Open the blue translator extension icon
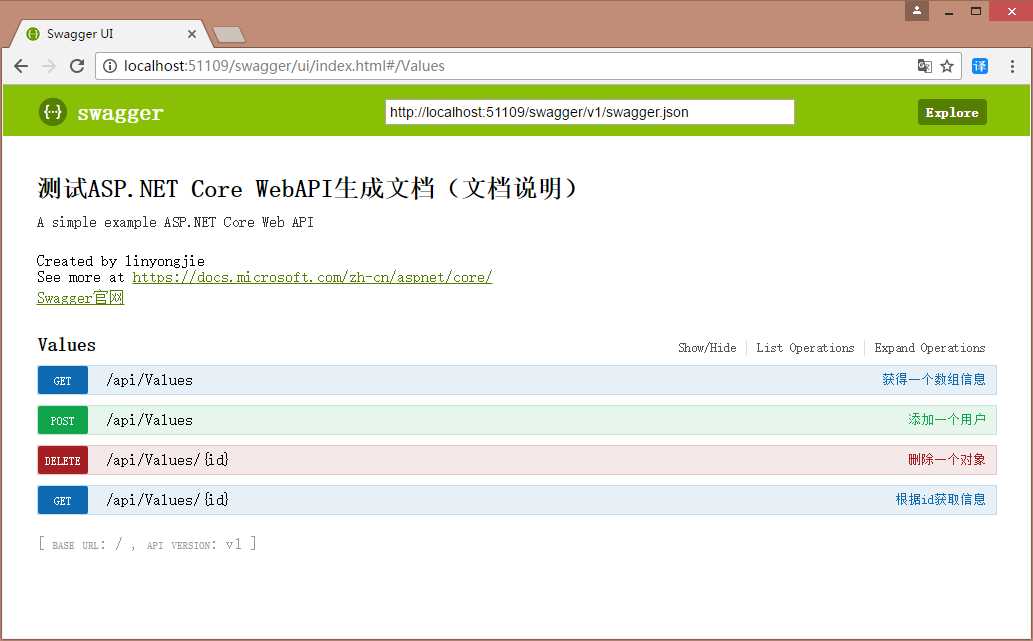This screenshot has height=641, width=1033. 980,66
